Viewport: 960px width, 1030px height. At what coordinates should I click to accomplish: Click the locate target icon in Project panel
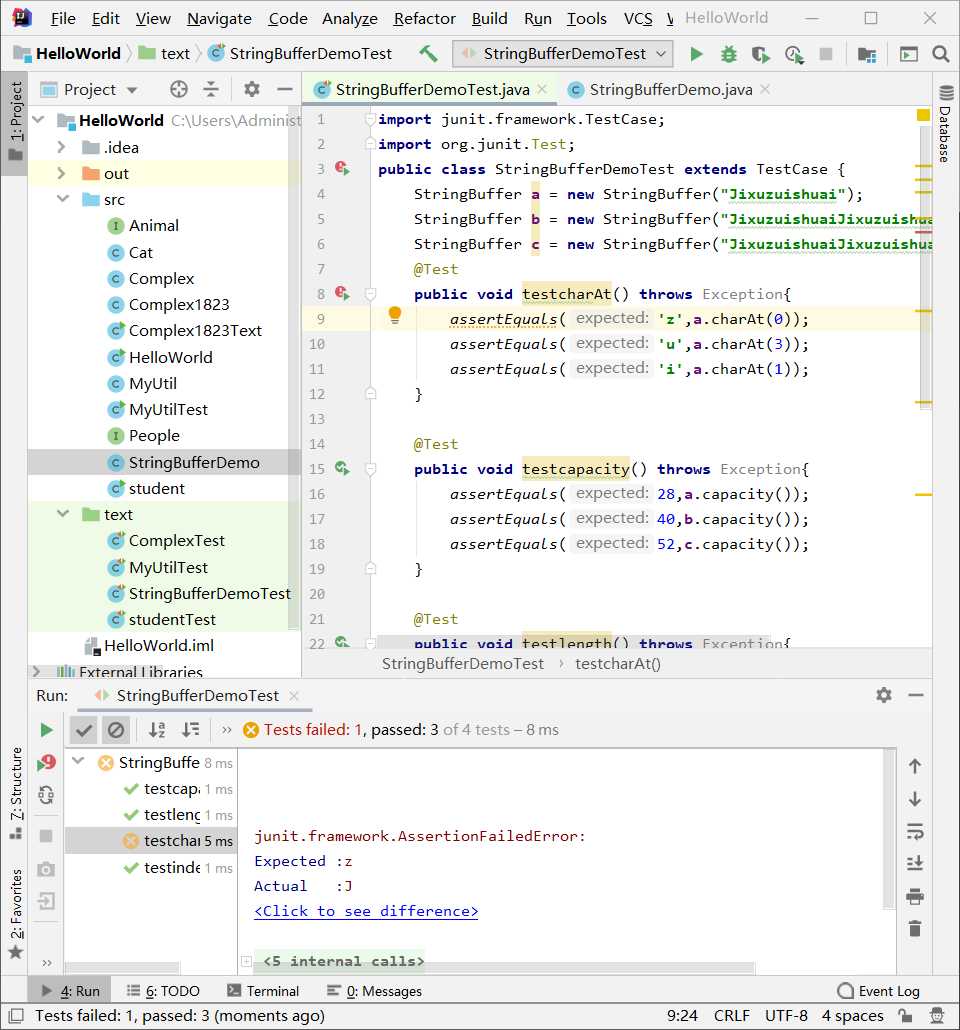[179, 89]
